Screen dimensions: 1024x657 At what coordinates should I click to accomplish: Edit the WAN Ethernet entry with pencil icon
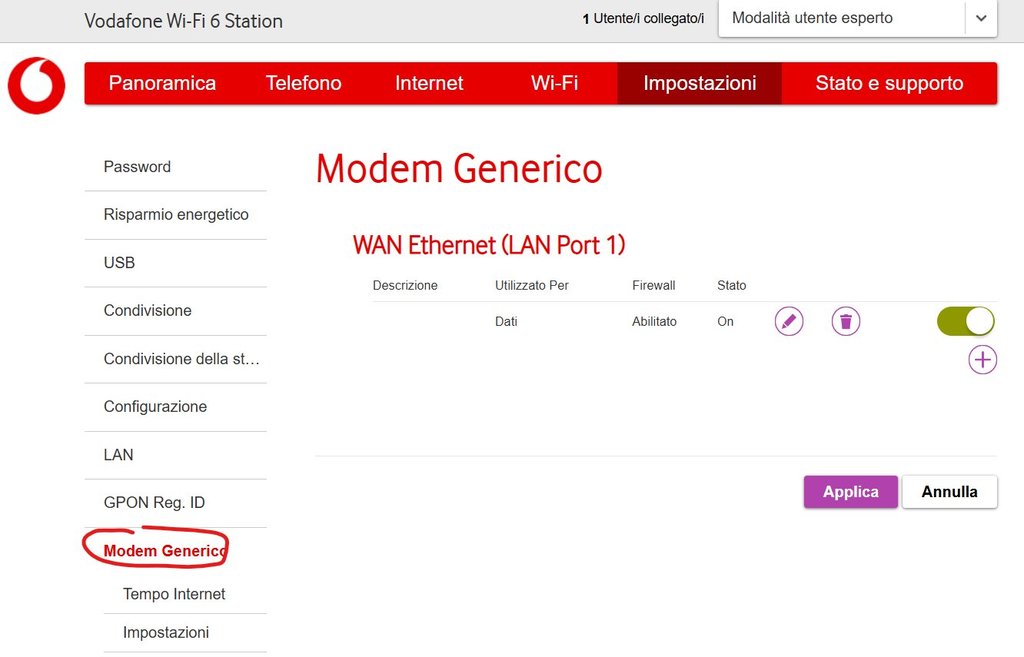(789, 321)
